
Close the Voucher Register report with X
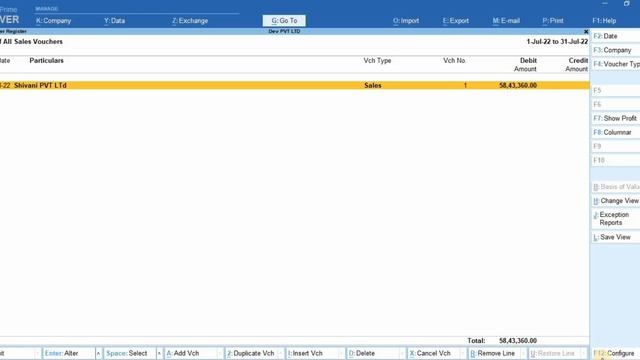pos(586,31)
